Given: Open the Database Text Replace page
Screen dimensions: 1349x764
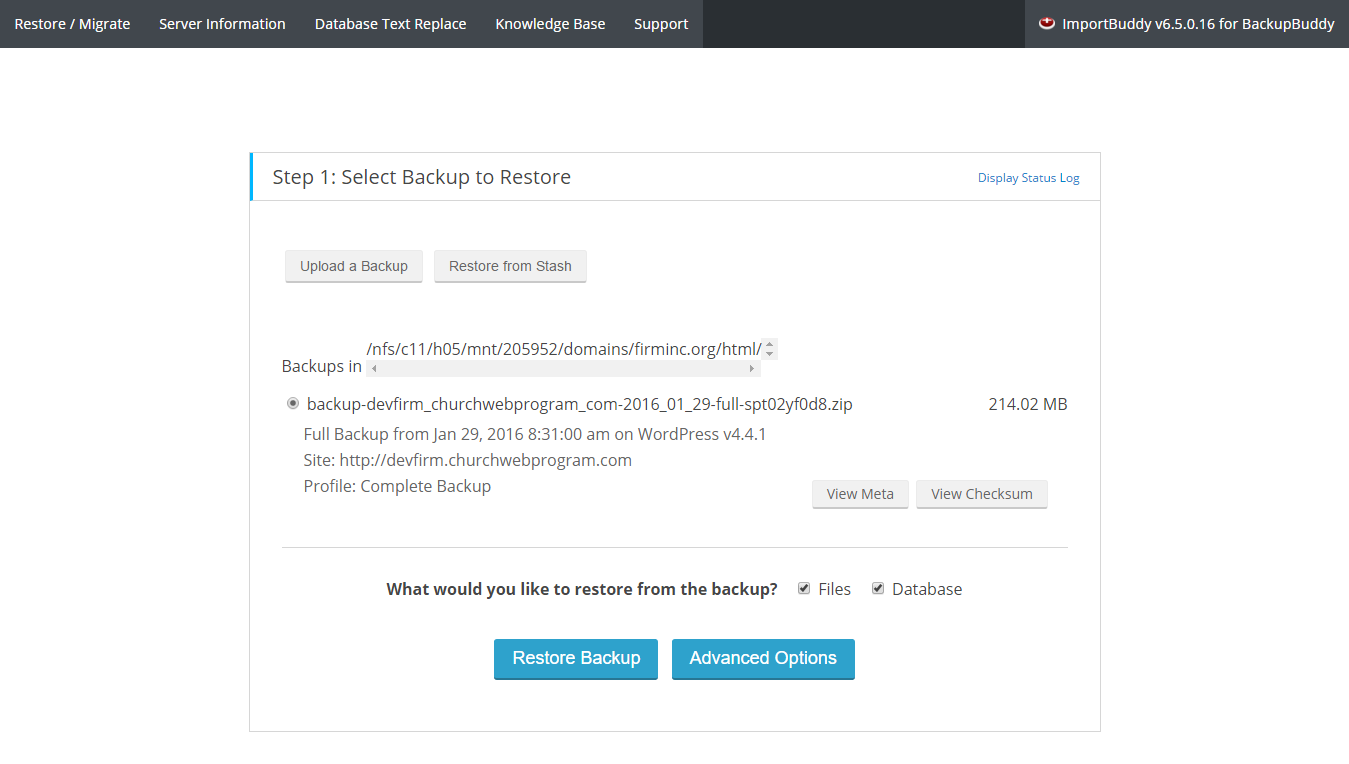Looking at the screenshot, I should [x=390, y=24].
